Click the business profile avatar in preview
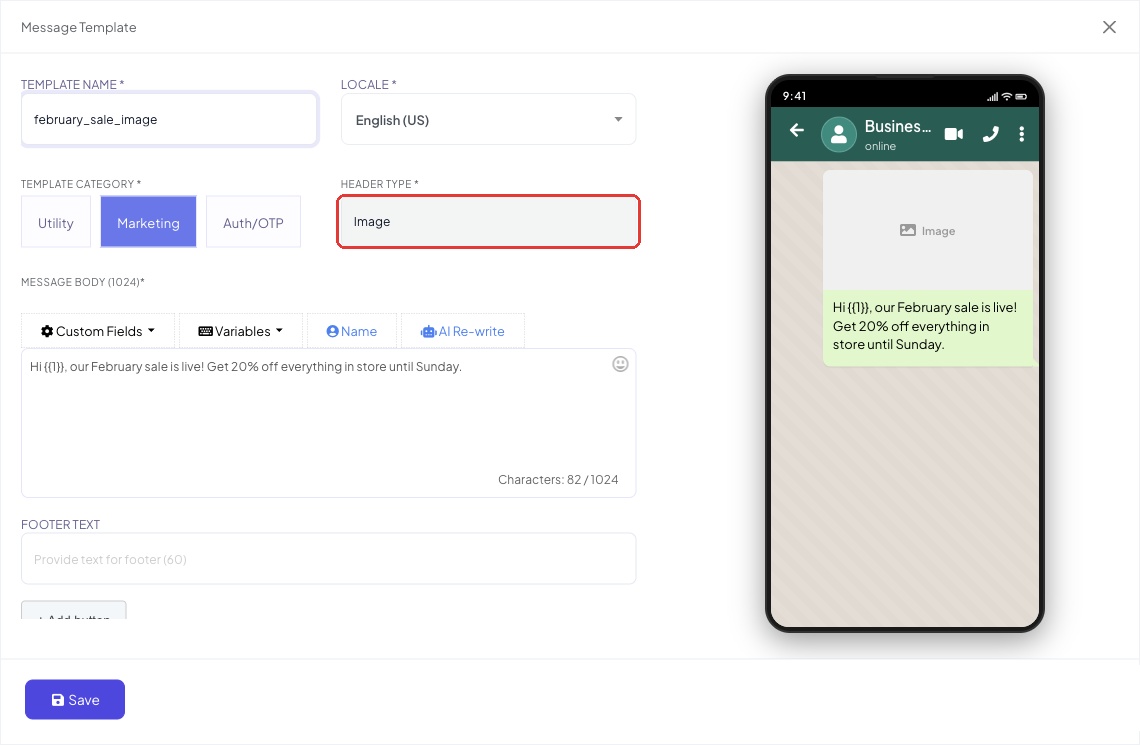The height and width of the screenshot is (745, 1140). pyautogui.click(x=838, y=134)
